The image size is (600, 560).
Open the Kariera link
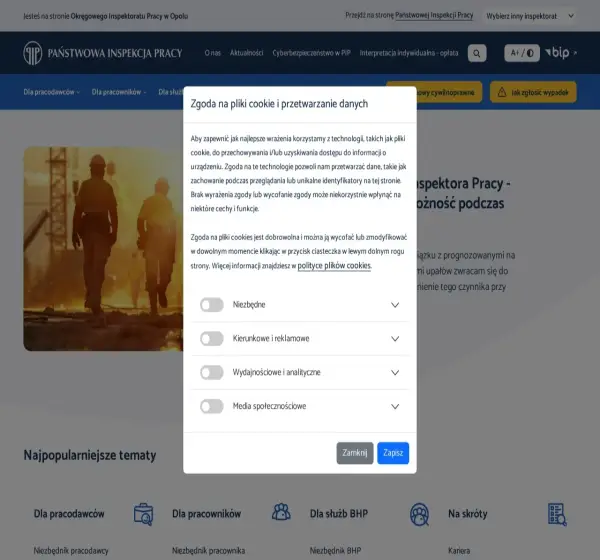coord(459,551)
